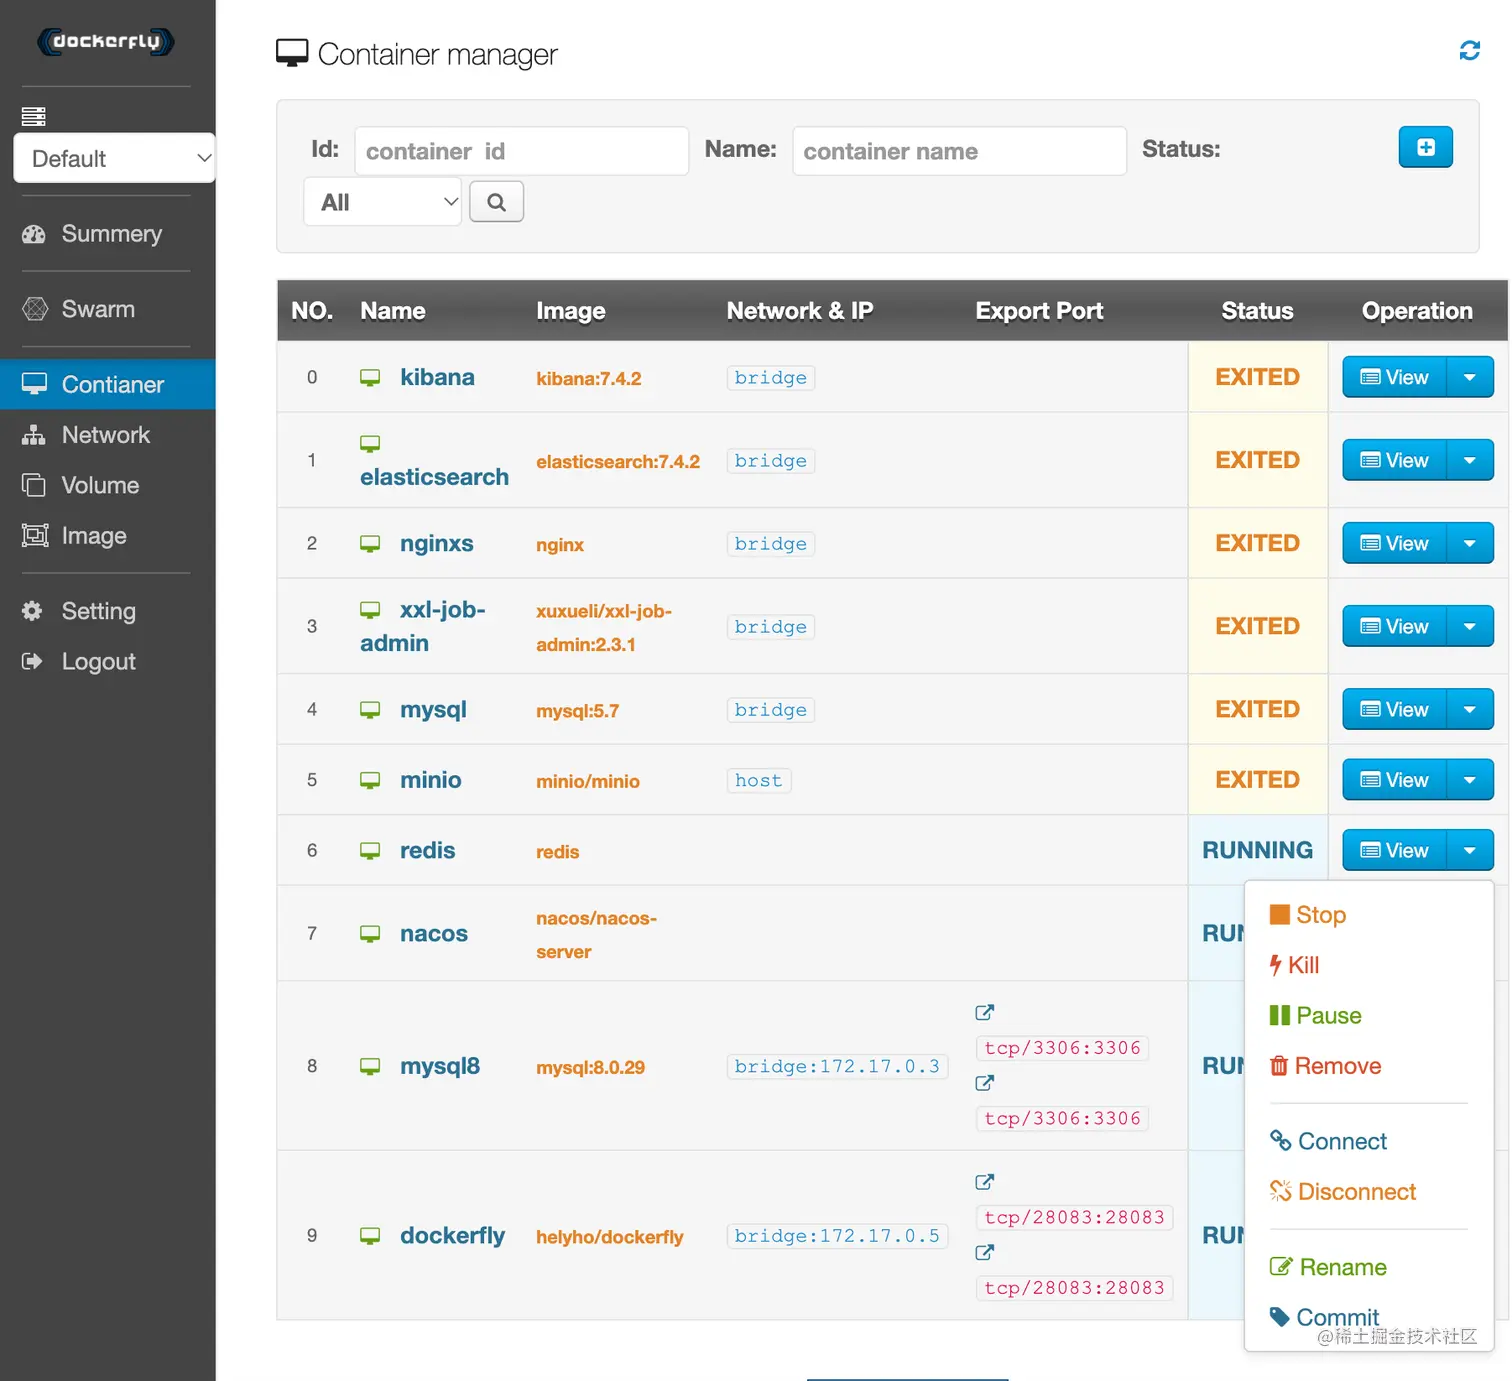Click monitor icon beside kibana

point(370,377)
